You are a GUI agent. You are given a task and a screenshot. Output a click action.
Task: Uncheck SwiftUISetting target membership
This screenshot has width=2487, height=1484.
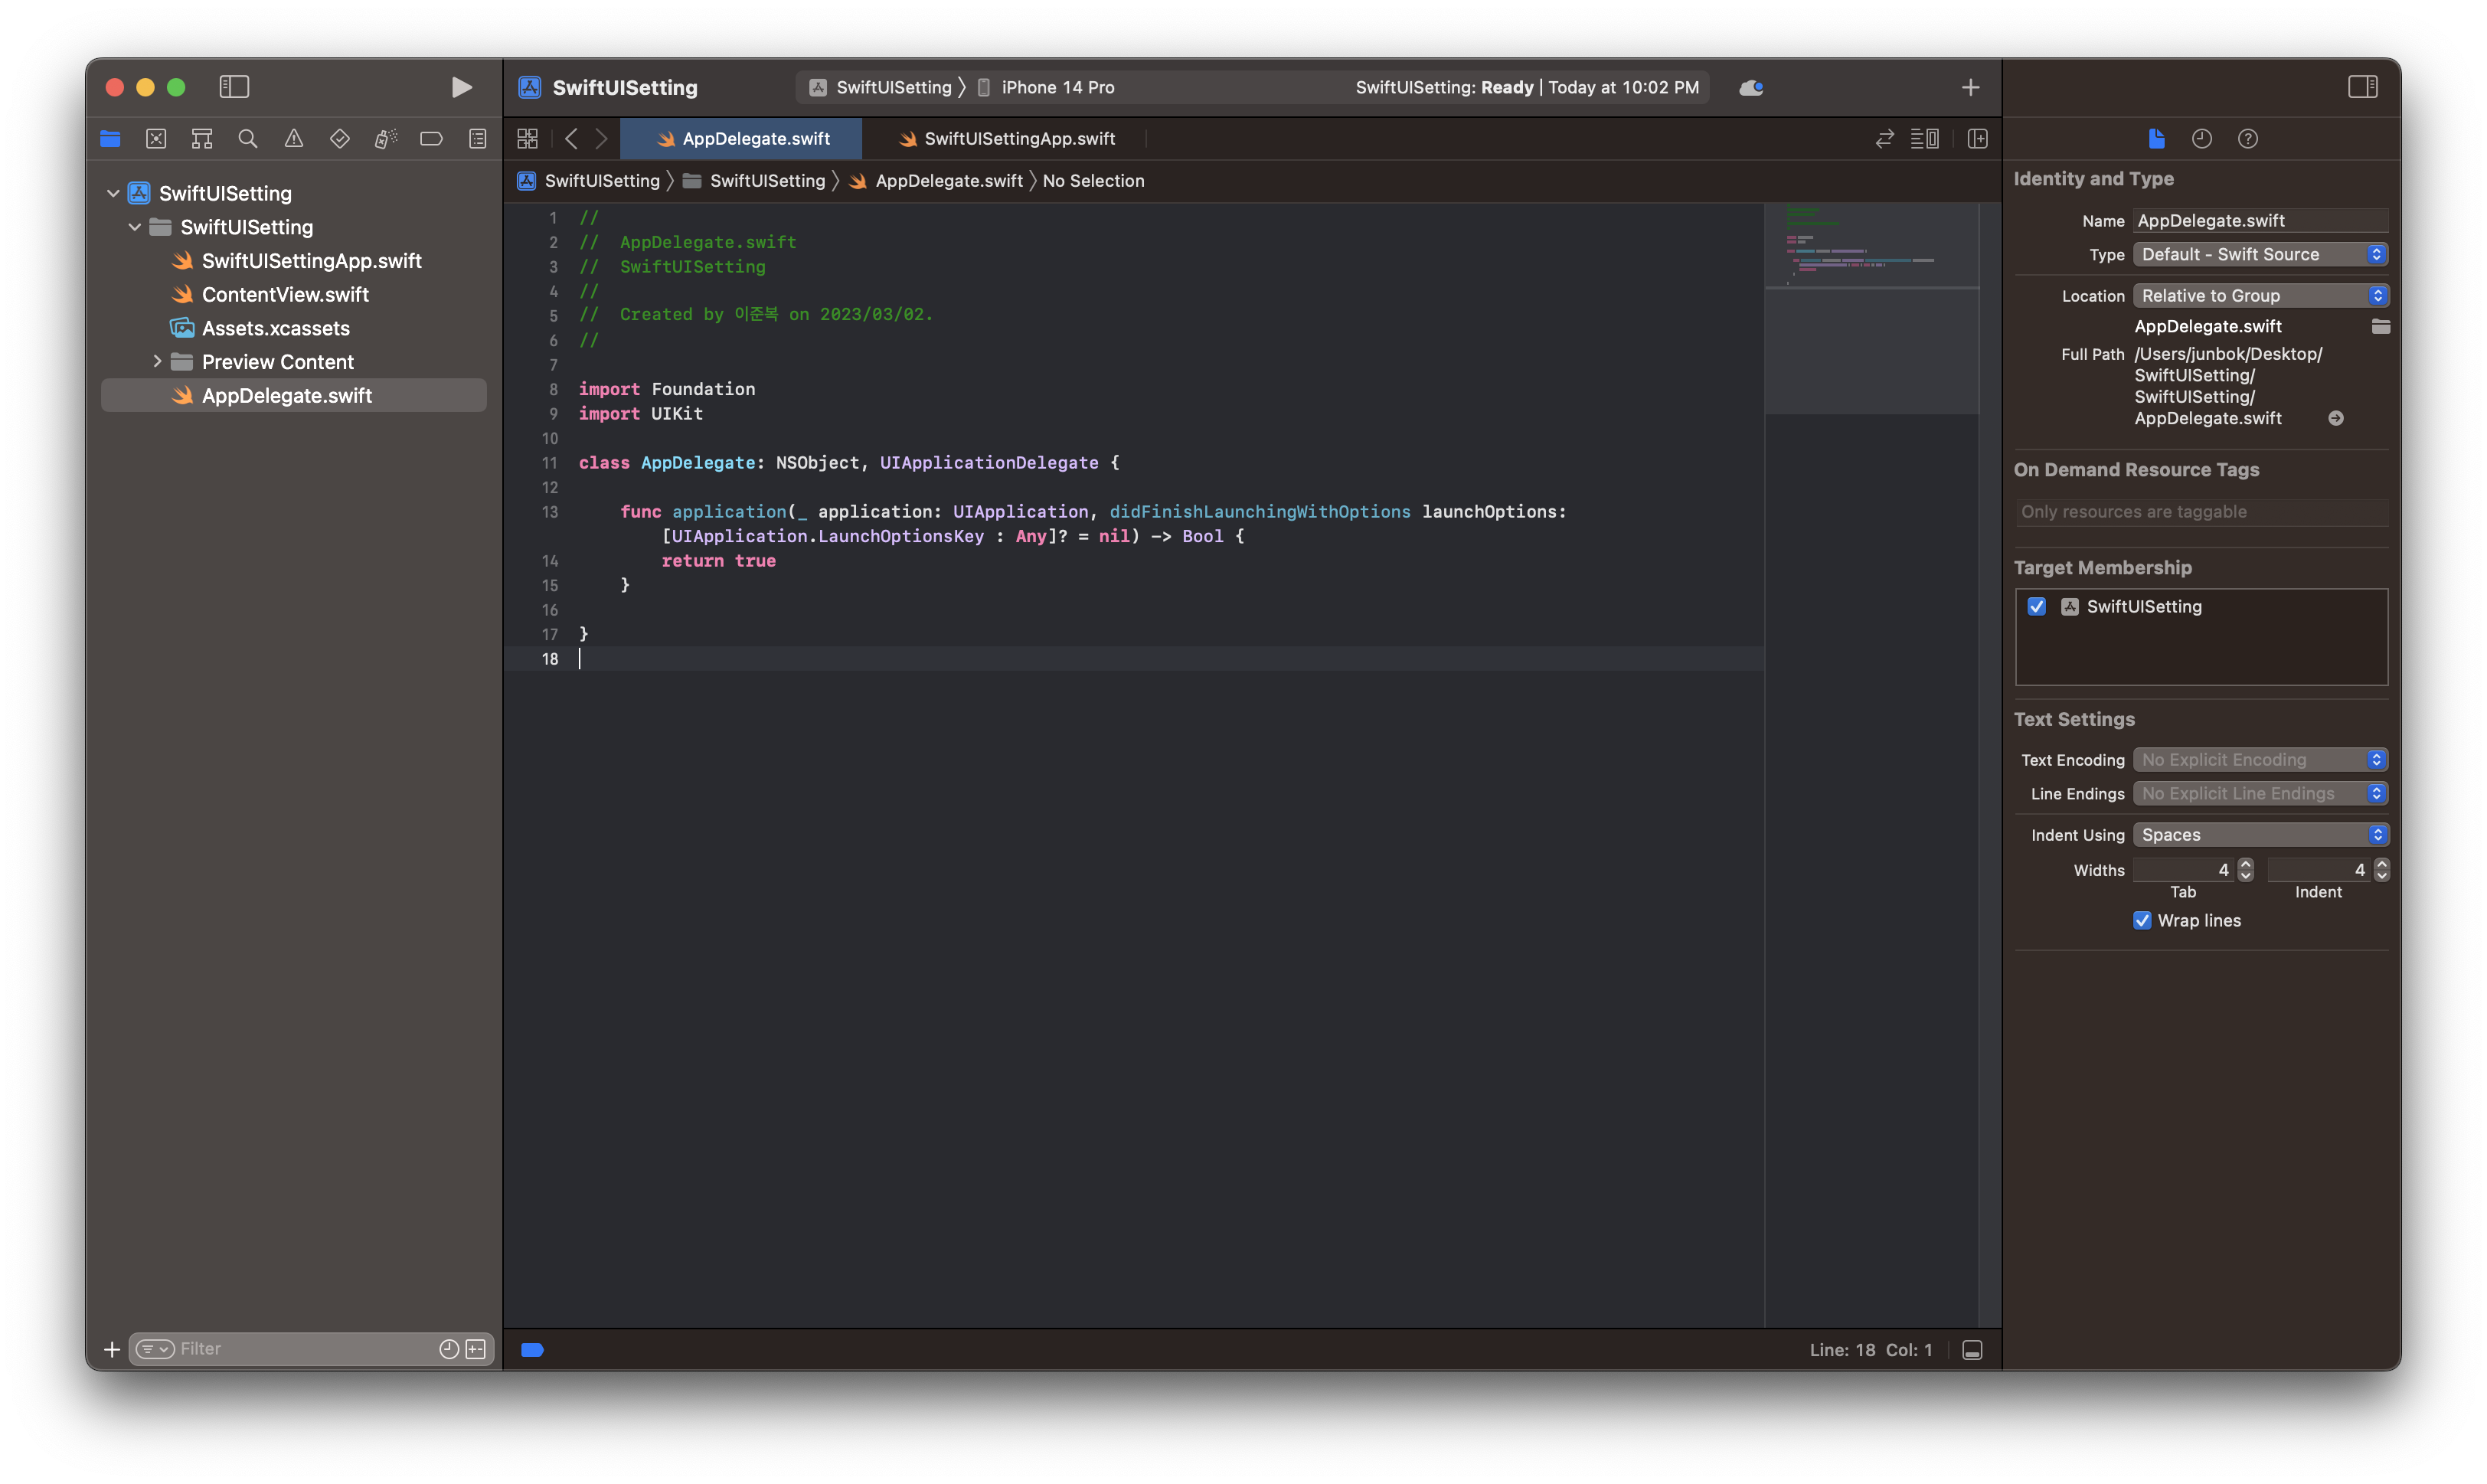(2036, 607)
